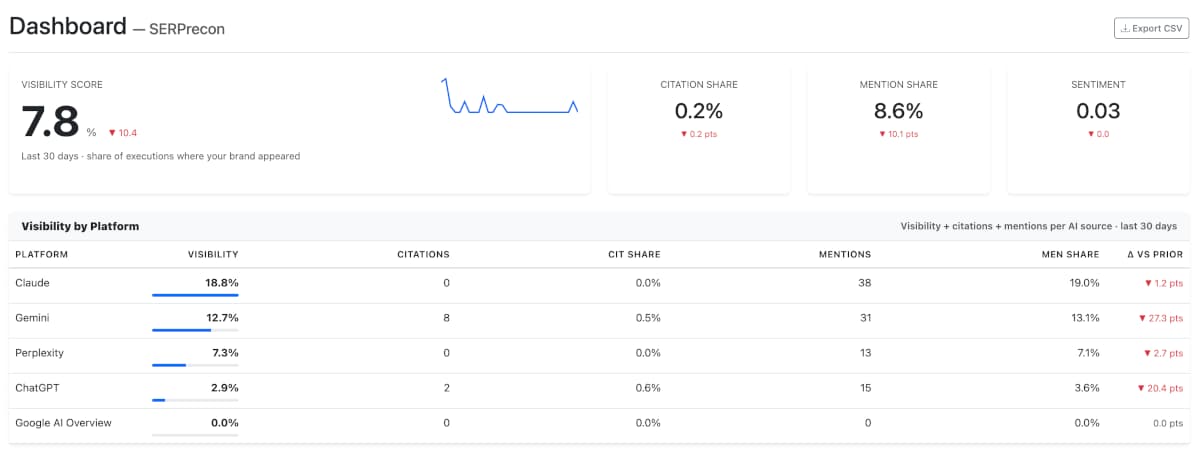The height and width of the screenshot is (449, 1200).
Task: Select the Gemini platform row
Action: [600, 320]
